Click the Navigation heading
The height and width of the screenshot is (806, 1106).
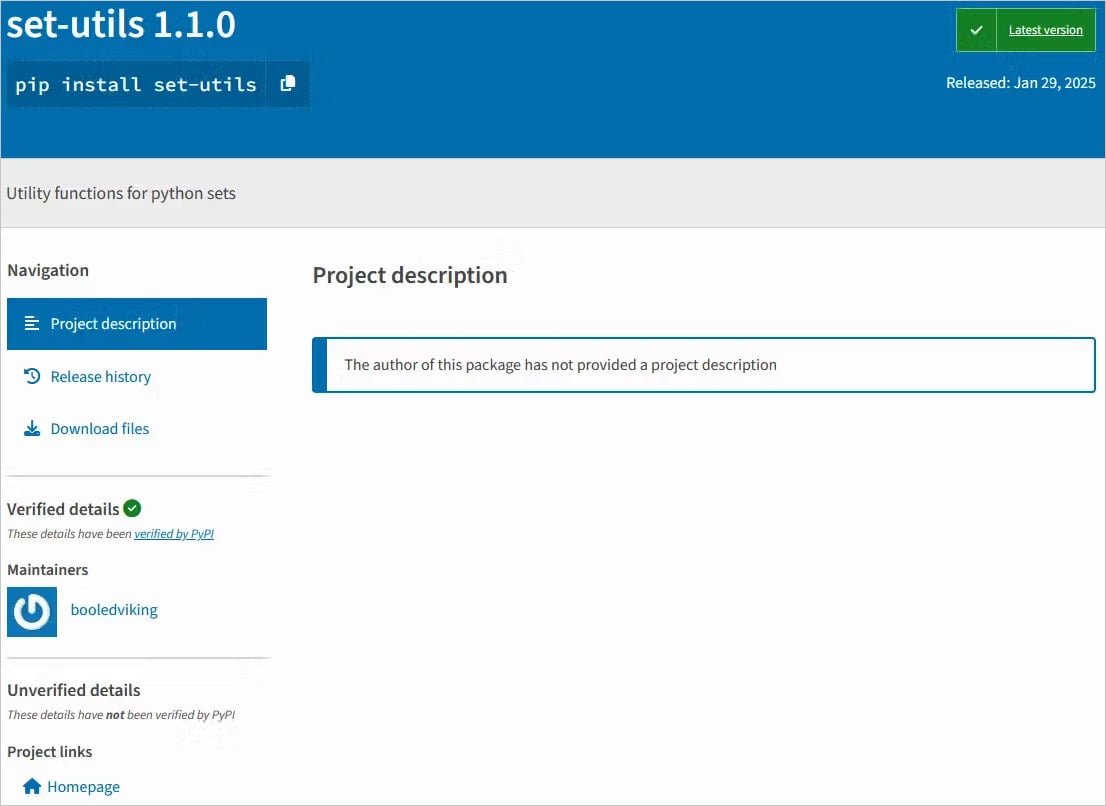click(48, 271)
